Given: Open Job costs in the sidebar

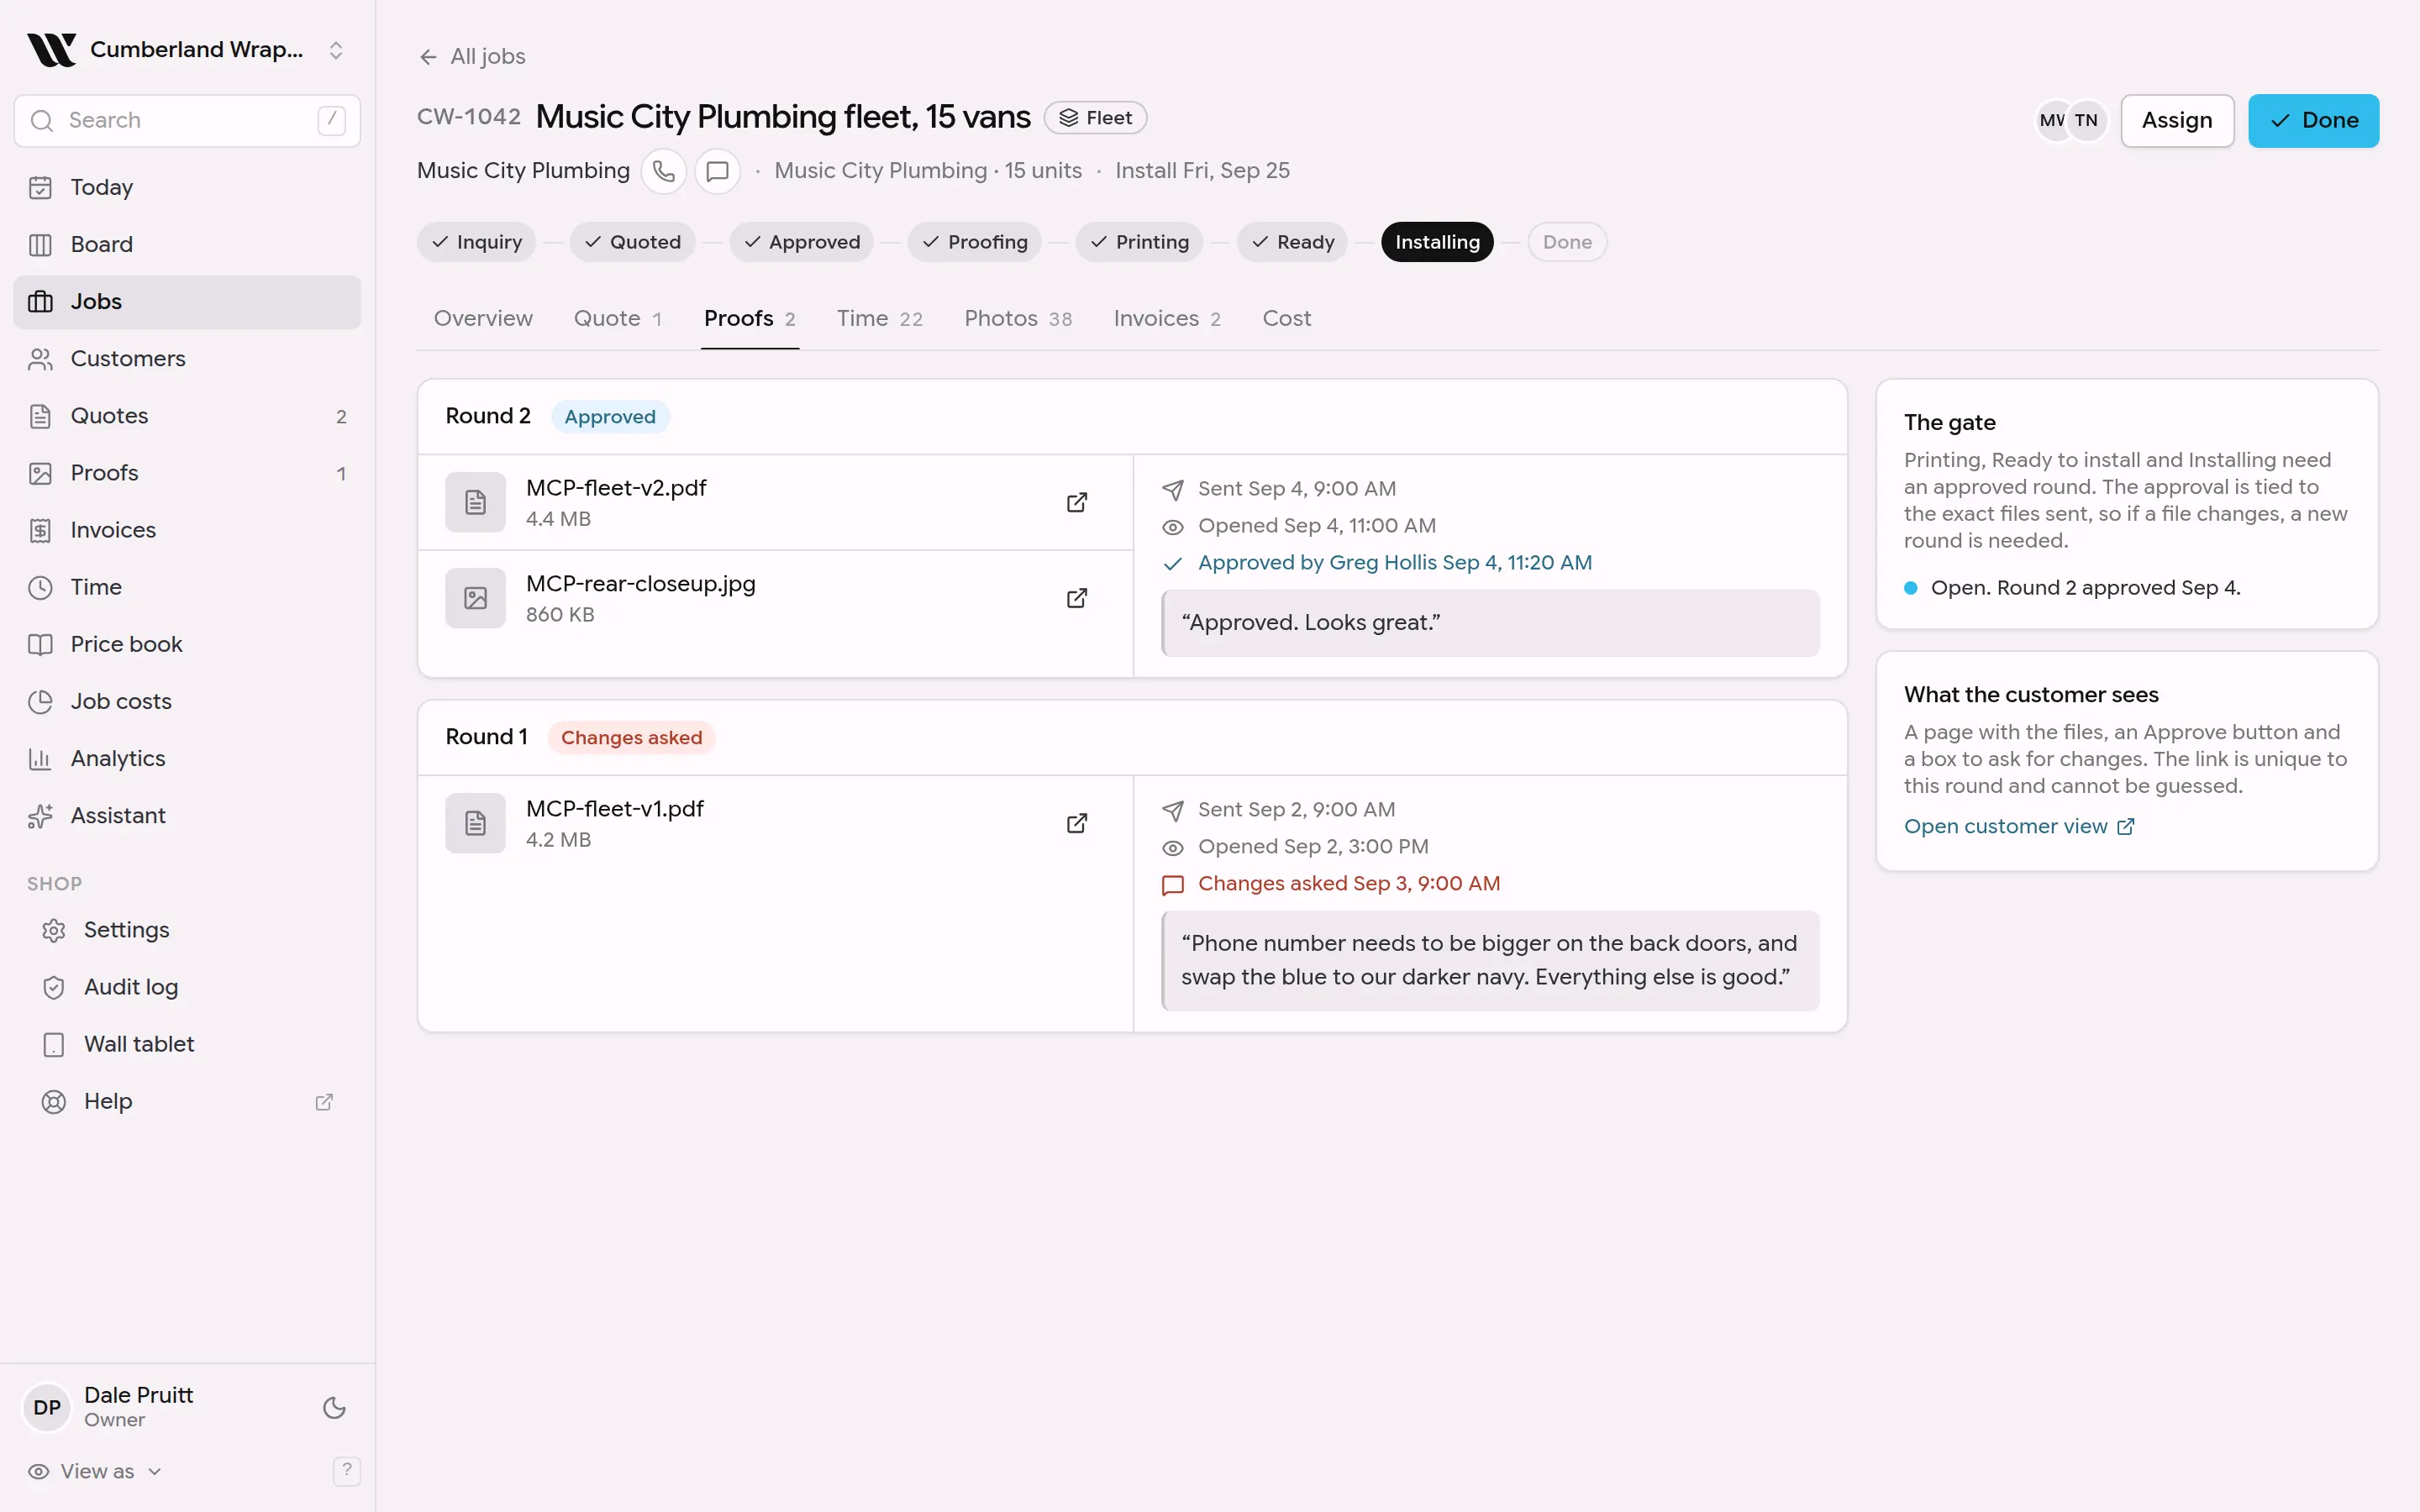Looking at the screenshot, I should click(x=187, y=701).
